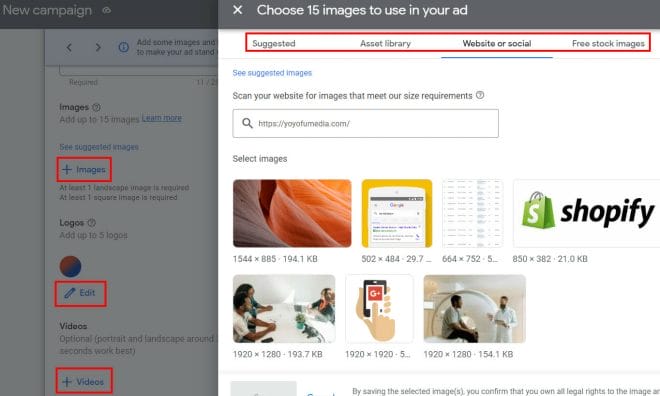Click the 1920 × 1280 · 154.1 KB caption

click(468, 354)
